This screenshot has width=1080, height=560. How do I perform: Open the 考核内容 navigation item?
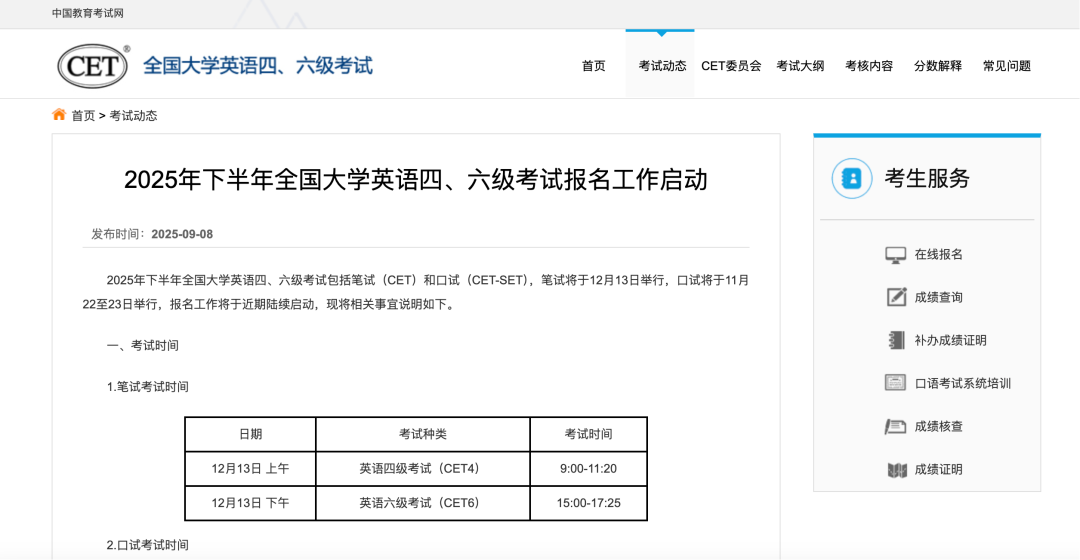tap(869, 66)
